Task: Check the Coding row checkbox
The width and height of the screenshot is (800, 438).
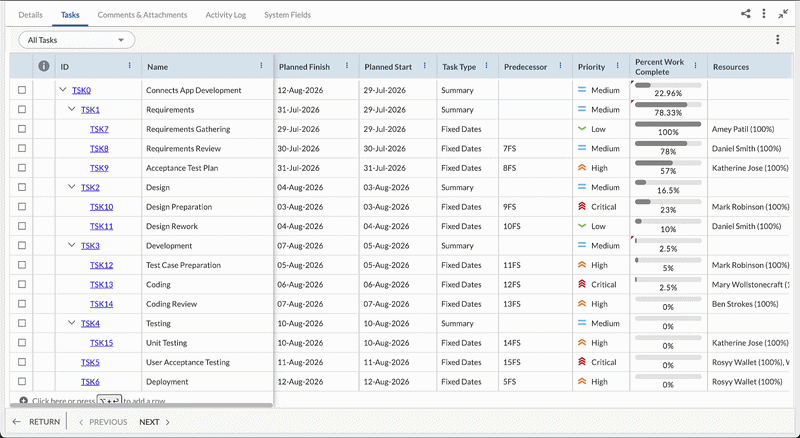Action: pos(22,284)
